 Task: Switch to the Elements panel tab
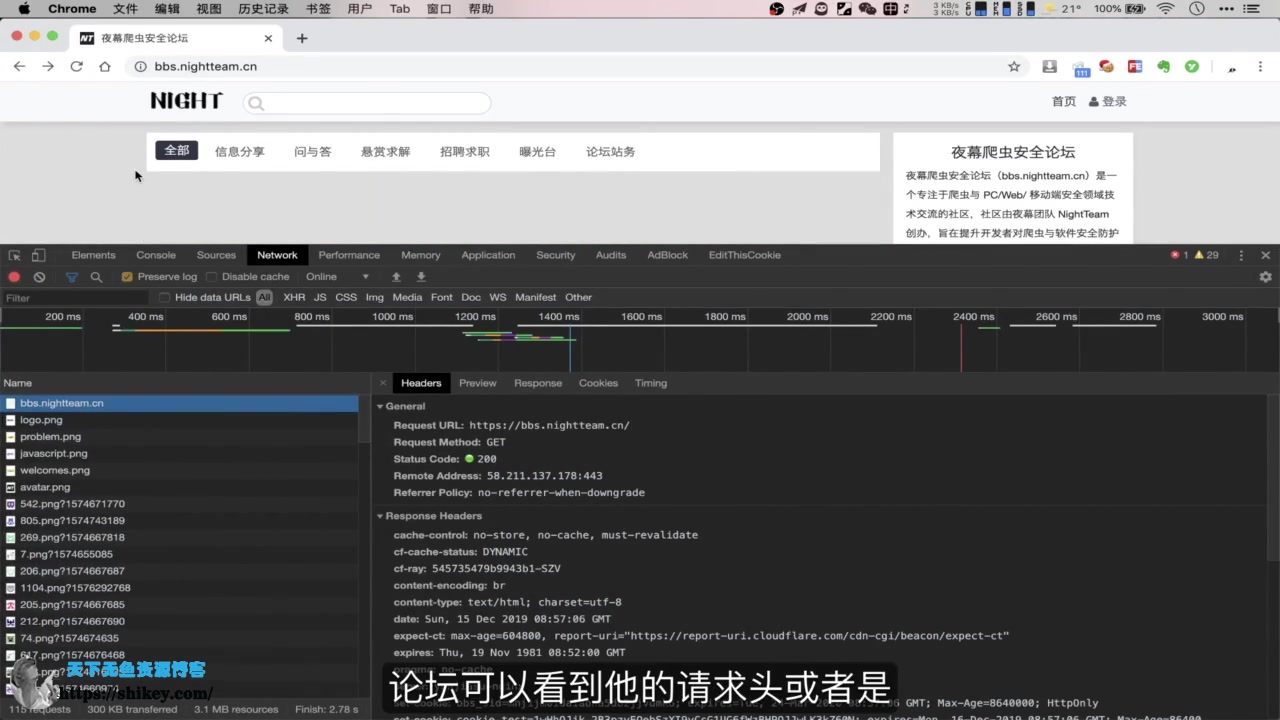(x=93, y=255)
